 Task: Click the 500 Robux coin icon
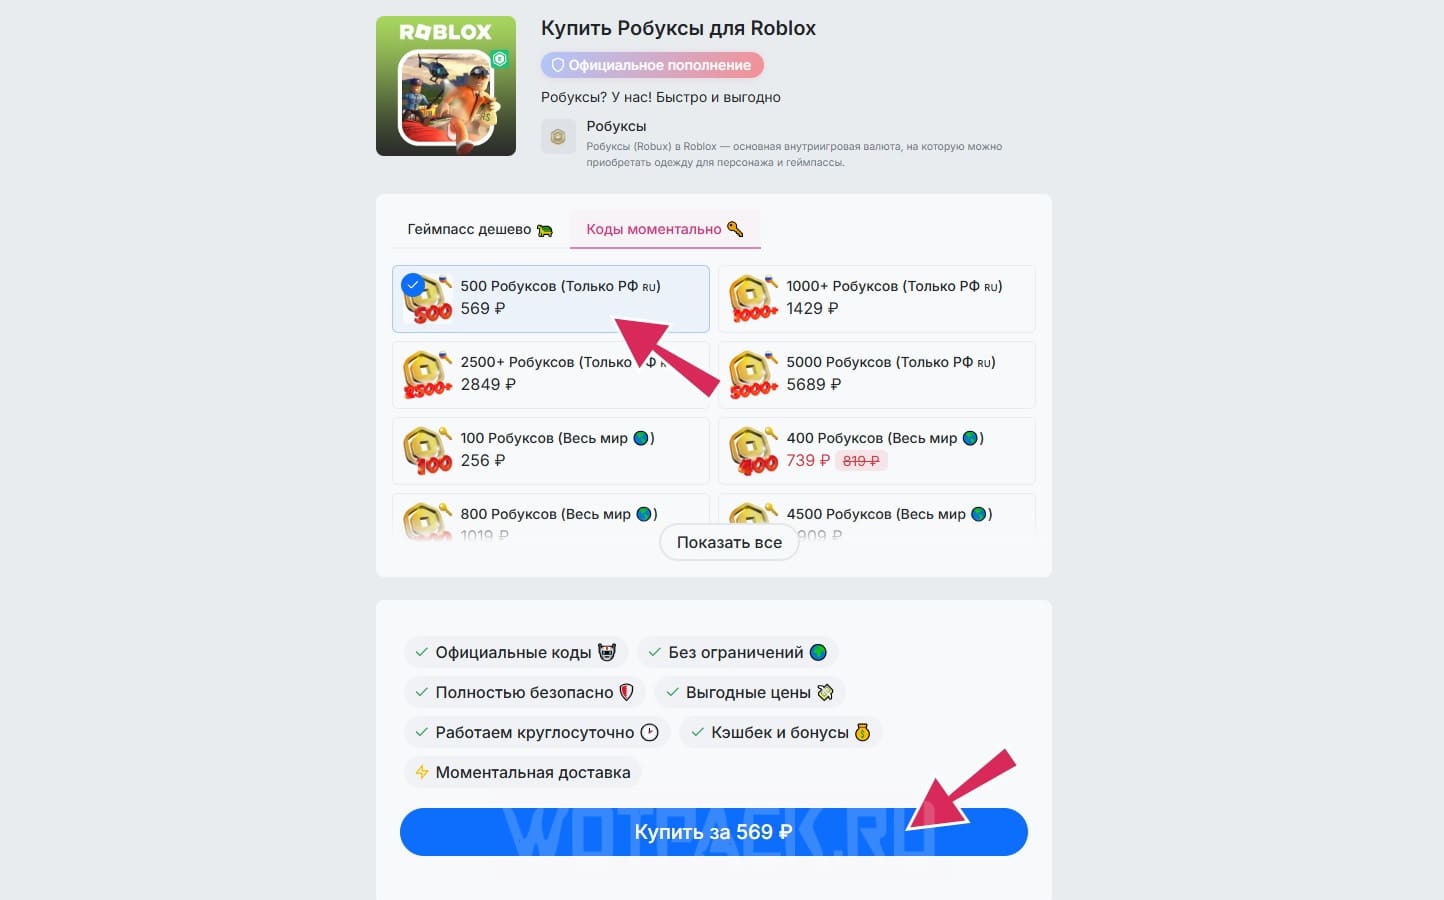(427, 299)
